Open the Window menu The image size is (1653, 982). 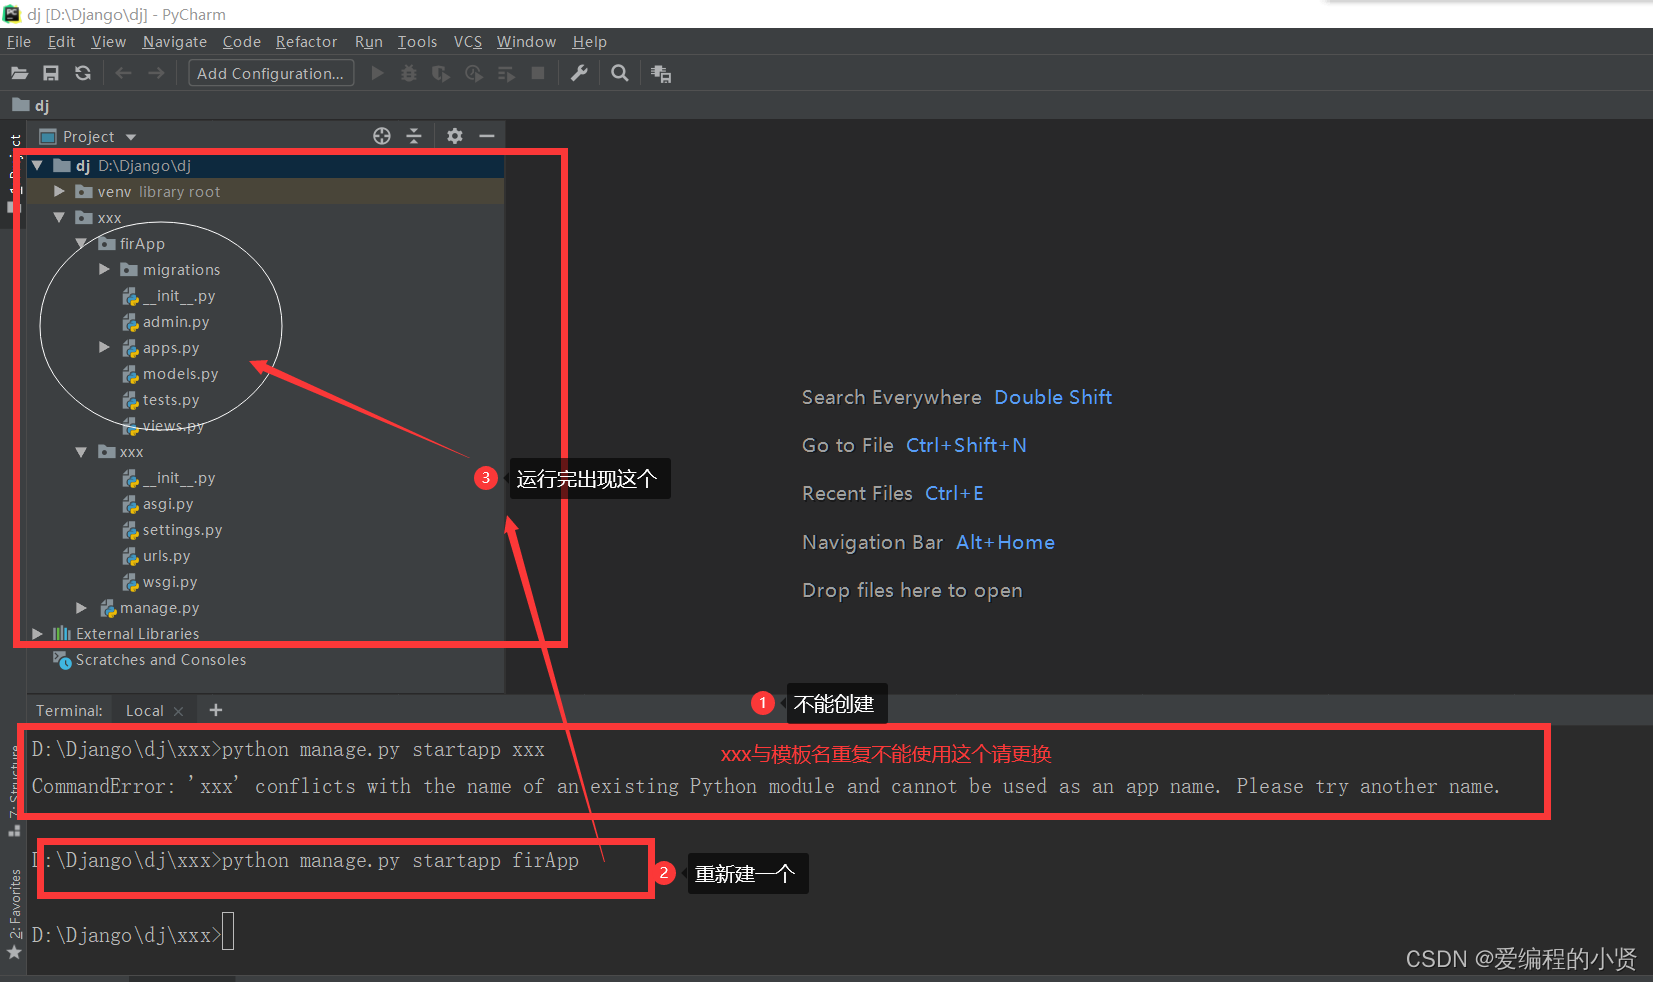(526, 42)
